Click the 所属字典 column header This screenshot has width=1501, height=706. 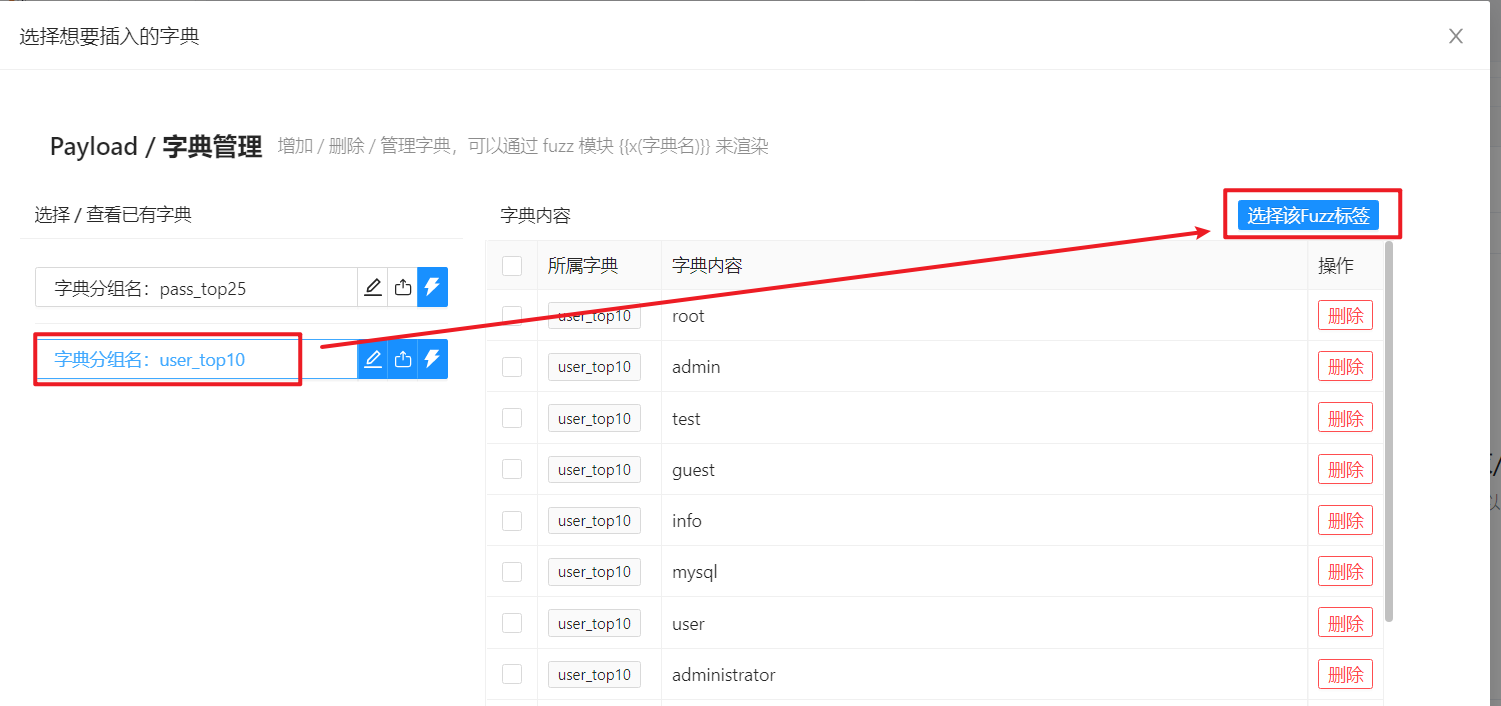(x=583, y=265)
